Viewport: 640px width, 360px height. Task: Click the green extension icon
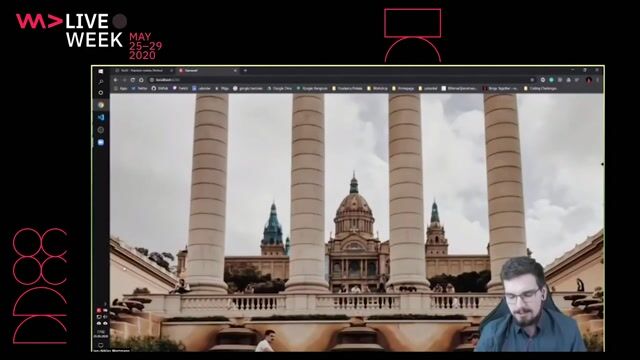tap(551, 80)
